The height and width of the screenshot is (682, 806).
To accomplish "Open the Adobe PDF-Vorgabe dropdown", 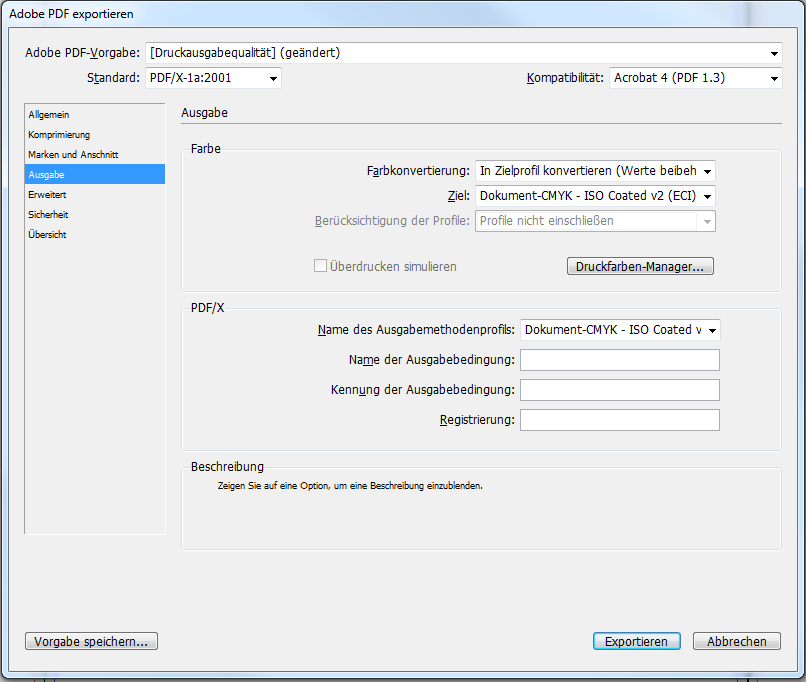I will 463,53.
